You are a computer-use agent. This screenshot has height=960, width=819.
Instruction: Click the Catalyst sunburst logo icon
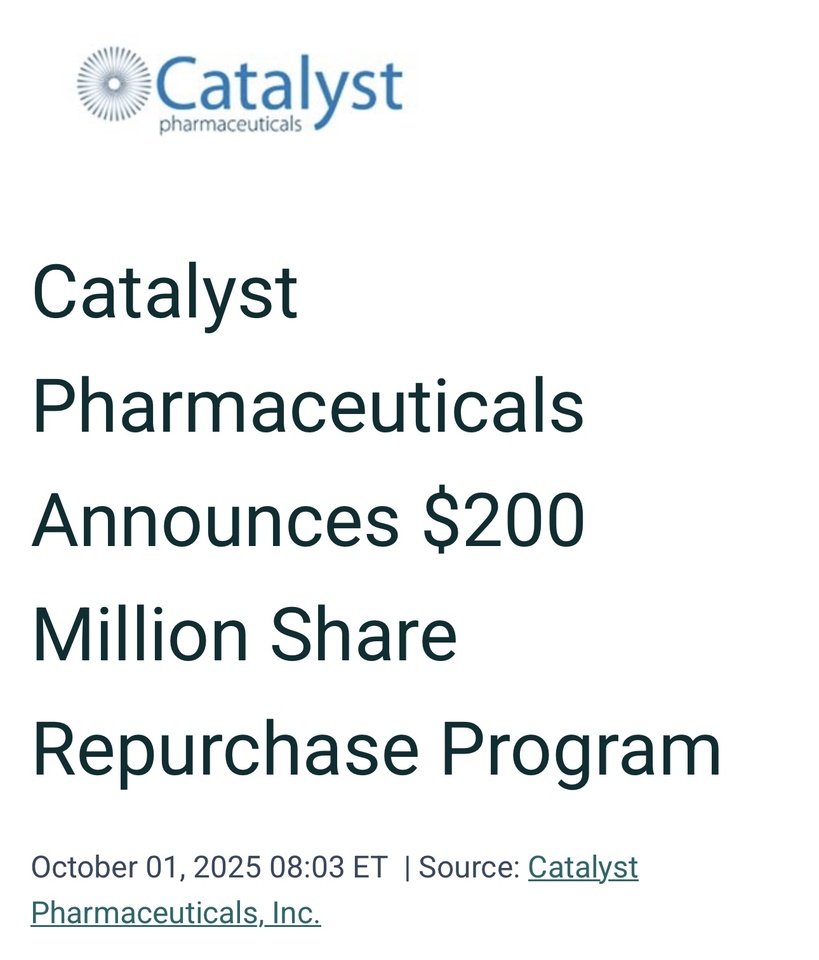114,84
